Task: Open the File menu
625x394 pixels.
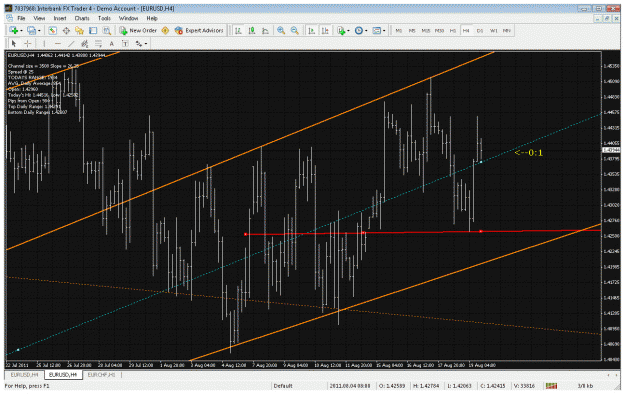Action: (x=22, y=18)
